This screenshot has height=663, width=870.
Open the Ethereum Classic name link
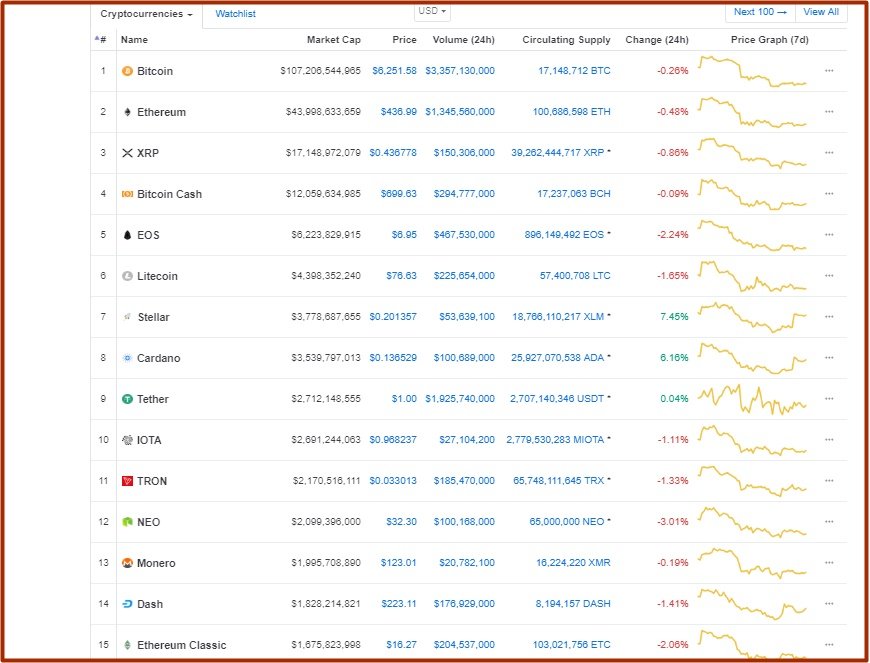[181, 645]
